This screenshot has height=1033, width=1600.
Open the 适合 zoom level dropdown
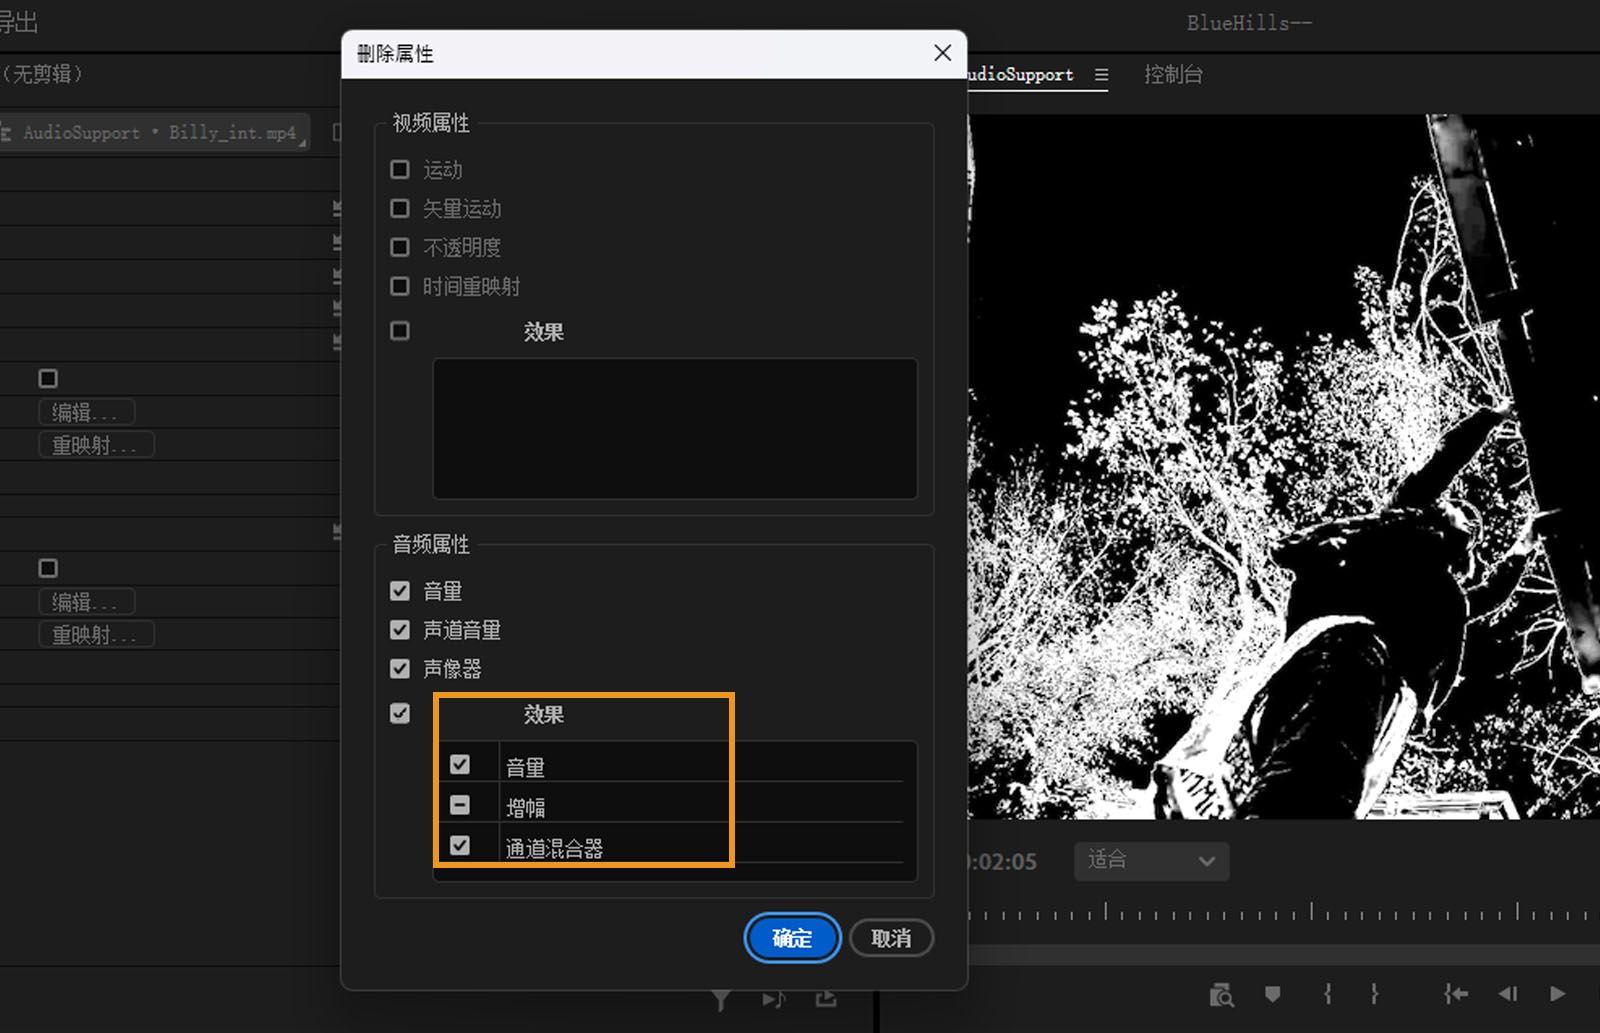click(1150, 861)
